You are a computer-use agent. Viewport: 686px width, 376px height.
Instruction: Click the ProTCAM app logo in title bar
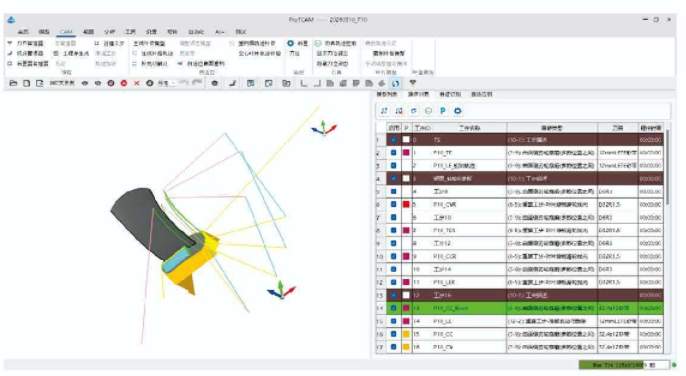pos(11,20)
